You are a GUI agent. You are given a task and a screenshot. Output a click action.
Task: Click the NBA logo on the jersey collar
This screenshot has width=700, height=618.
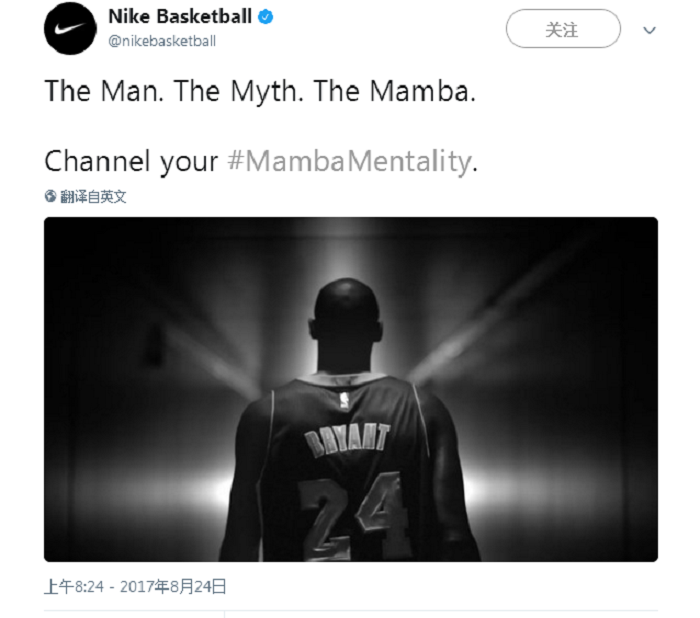click(x=344, y=400)
